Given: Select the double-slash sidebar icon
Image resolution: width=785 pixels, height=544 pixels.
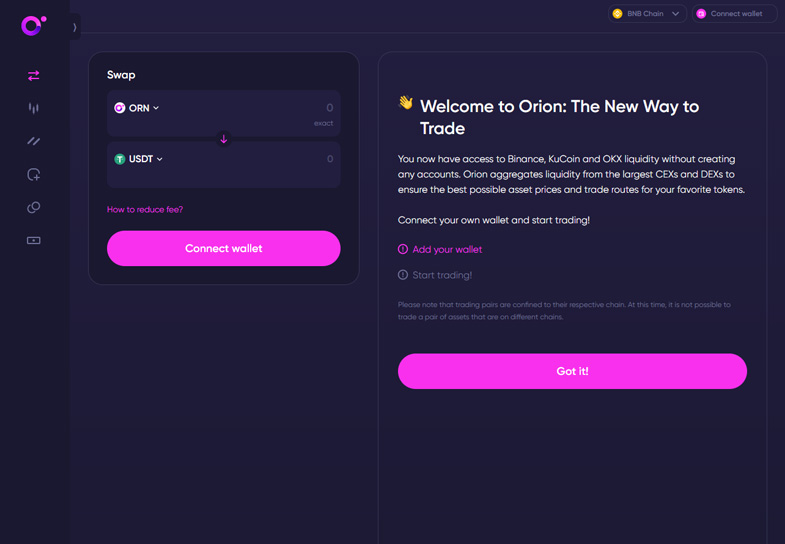Looking at the screenshot, I should click(34, 141).
